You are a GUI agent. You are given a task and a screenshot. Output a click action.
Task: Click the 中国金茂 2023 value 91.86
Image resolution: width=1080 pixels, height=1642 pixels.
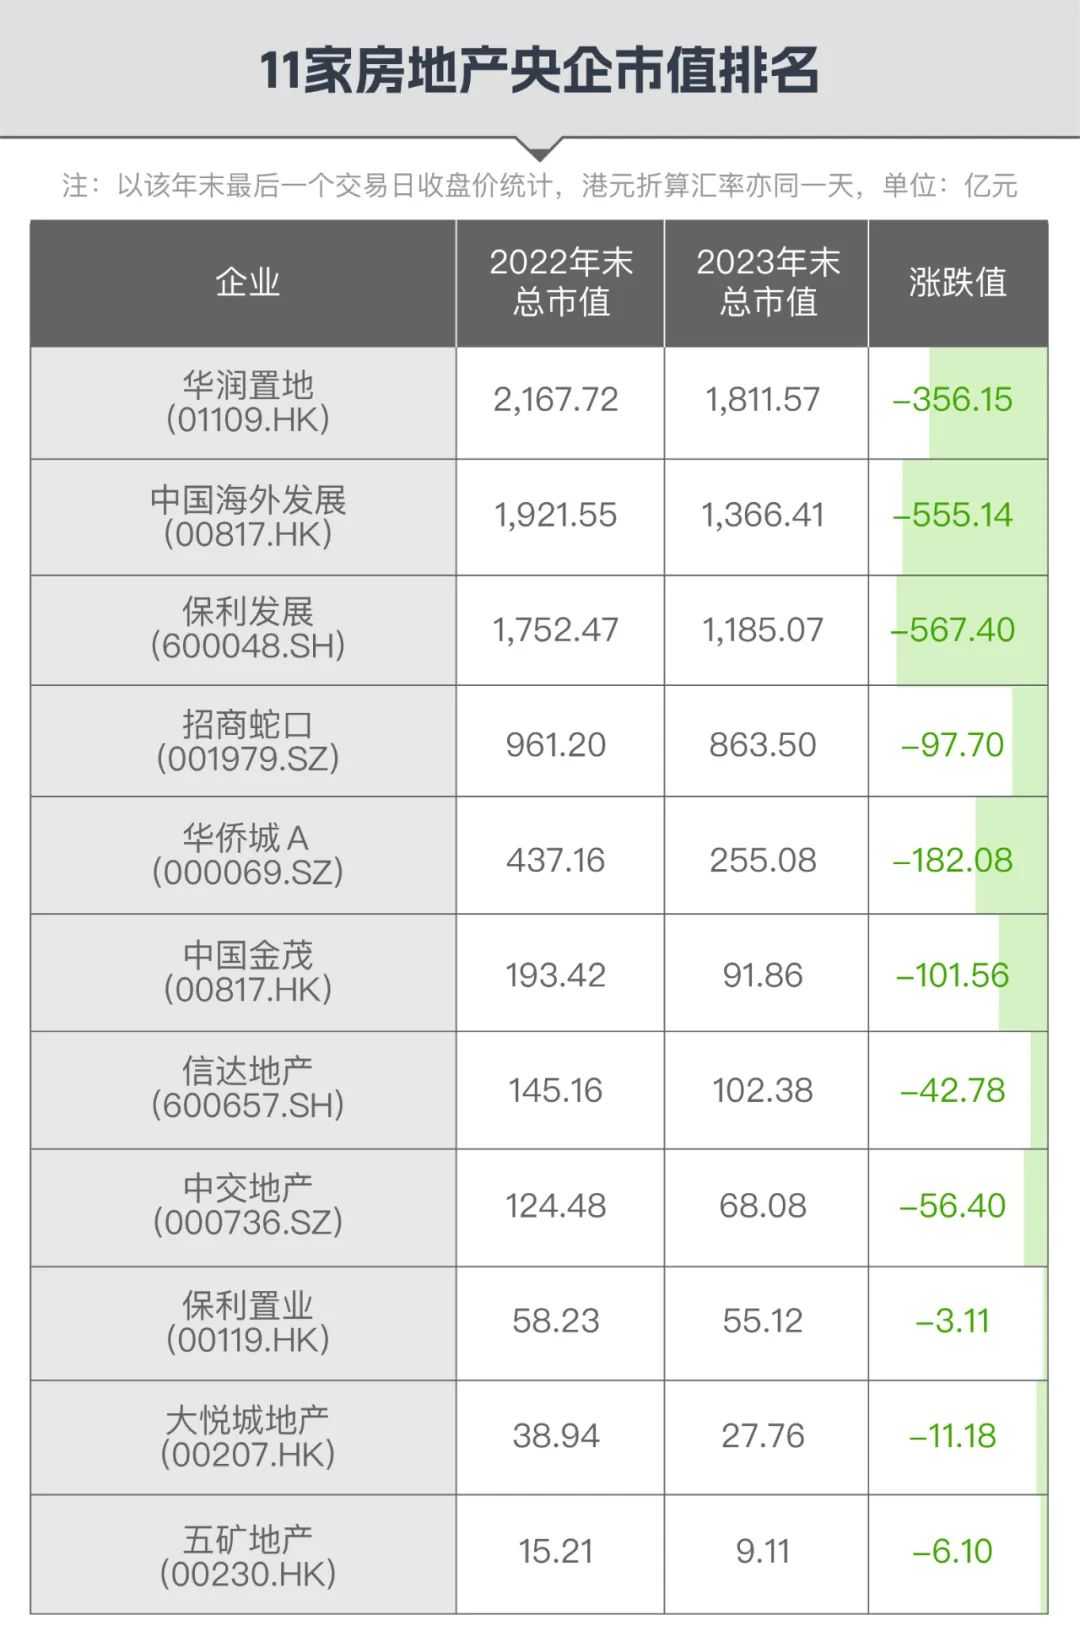(763, 975)
